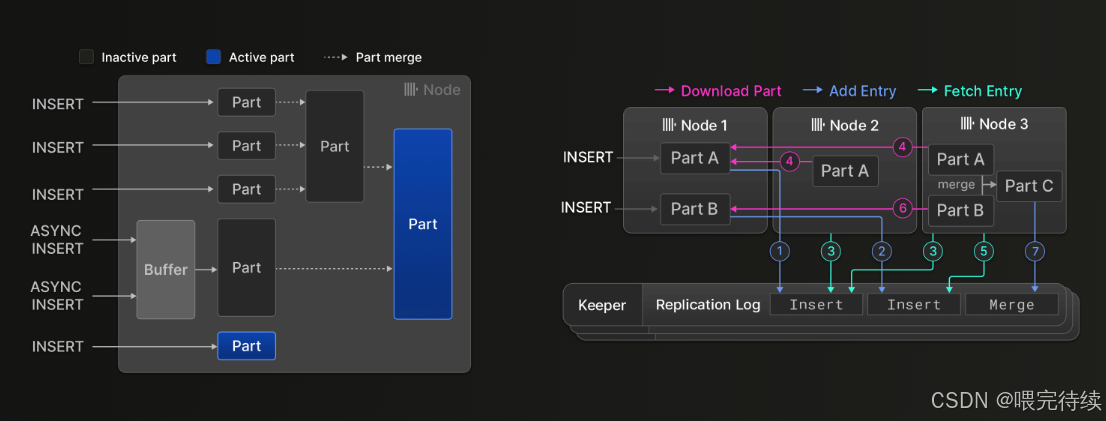Select the dark Part box right of Buffer
The width and height of the screenshot is (1106, 421).
click(246, 267)
